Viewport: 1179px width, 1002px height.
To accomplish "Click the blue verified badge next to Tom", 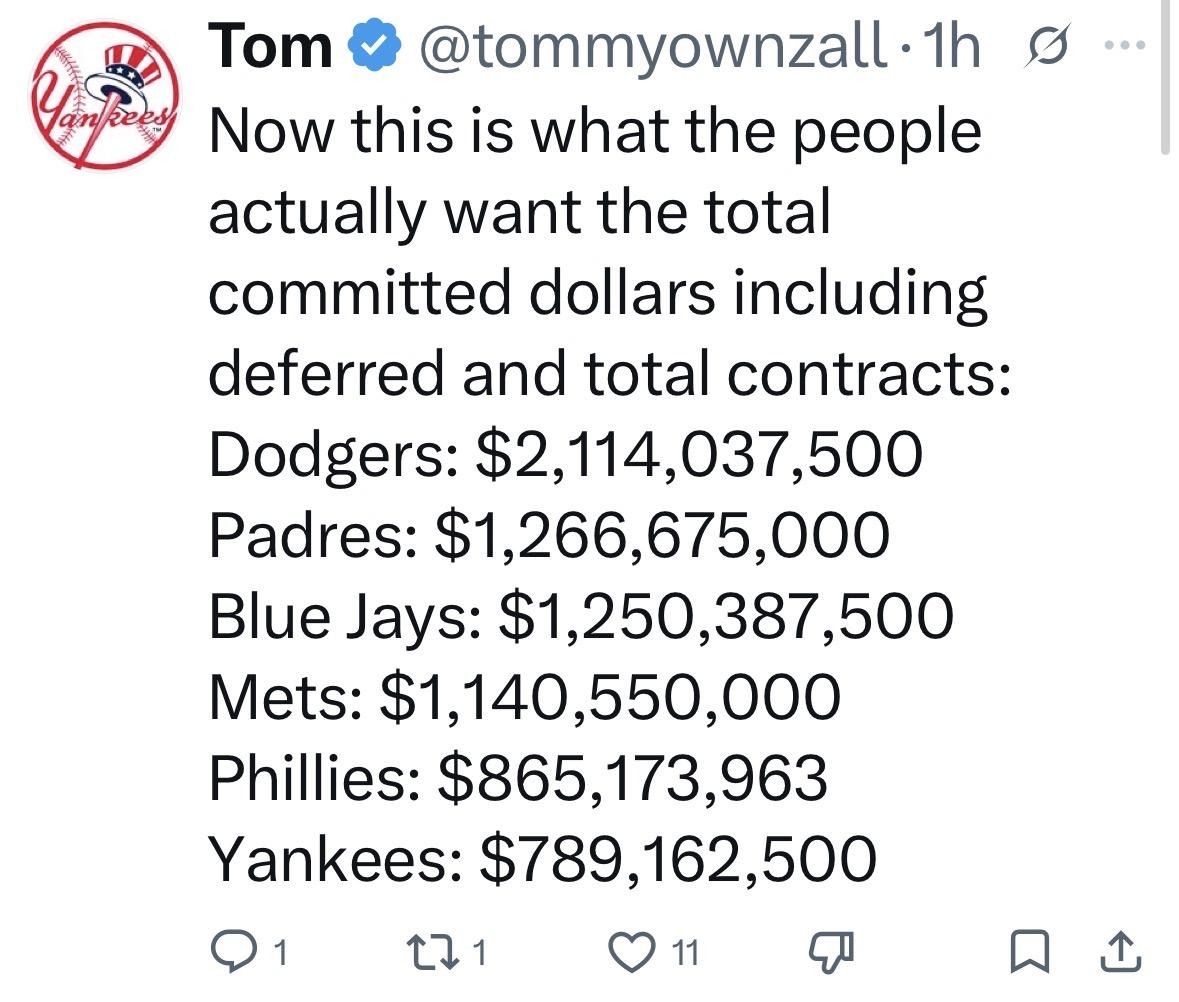I will pos(367,48).
